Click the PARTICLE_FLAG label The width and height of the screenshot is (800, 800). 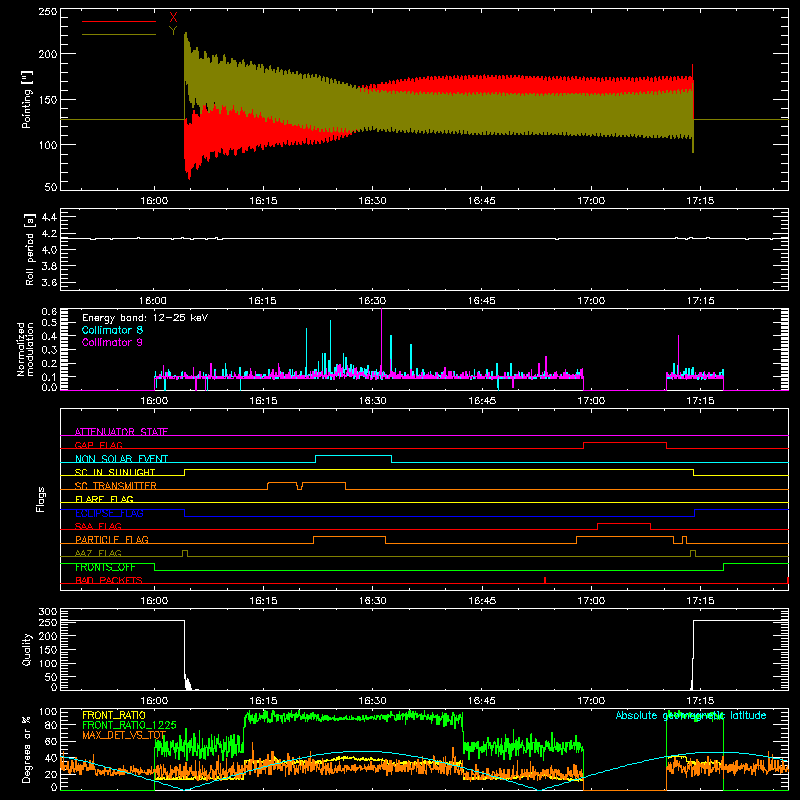(112, 539)
